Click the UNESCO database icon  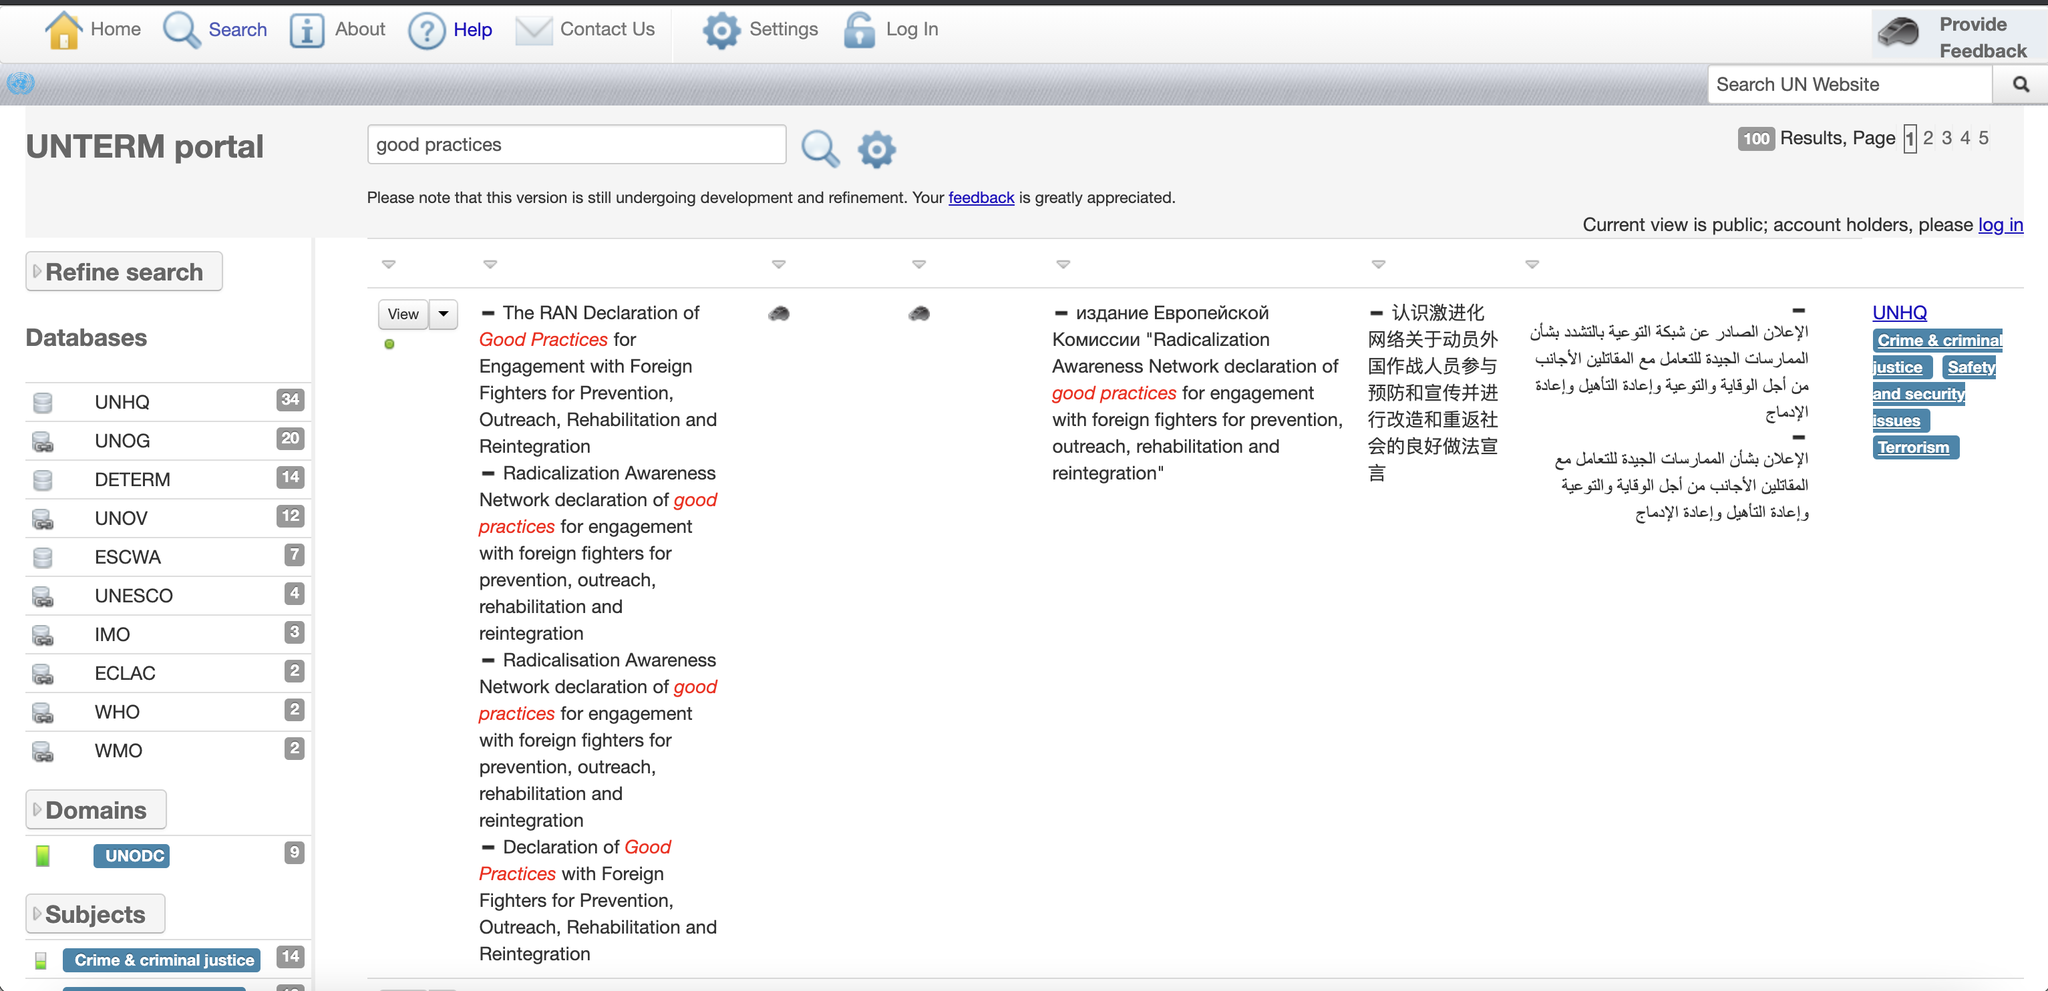point(43,596)
